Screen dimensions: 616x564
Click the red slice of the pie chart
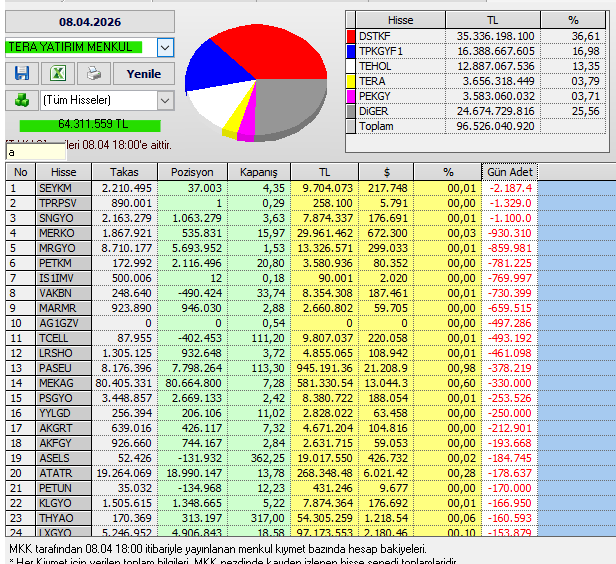tap(275, 51)
